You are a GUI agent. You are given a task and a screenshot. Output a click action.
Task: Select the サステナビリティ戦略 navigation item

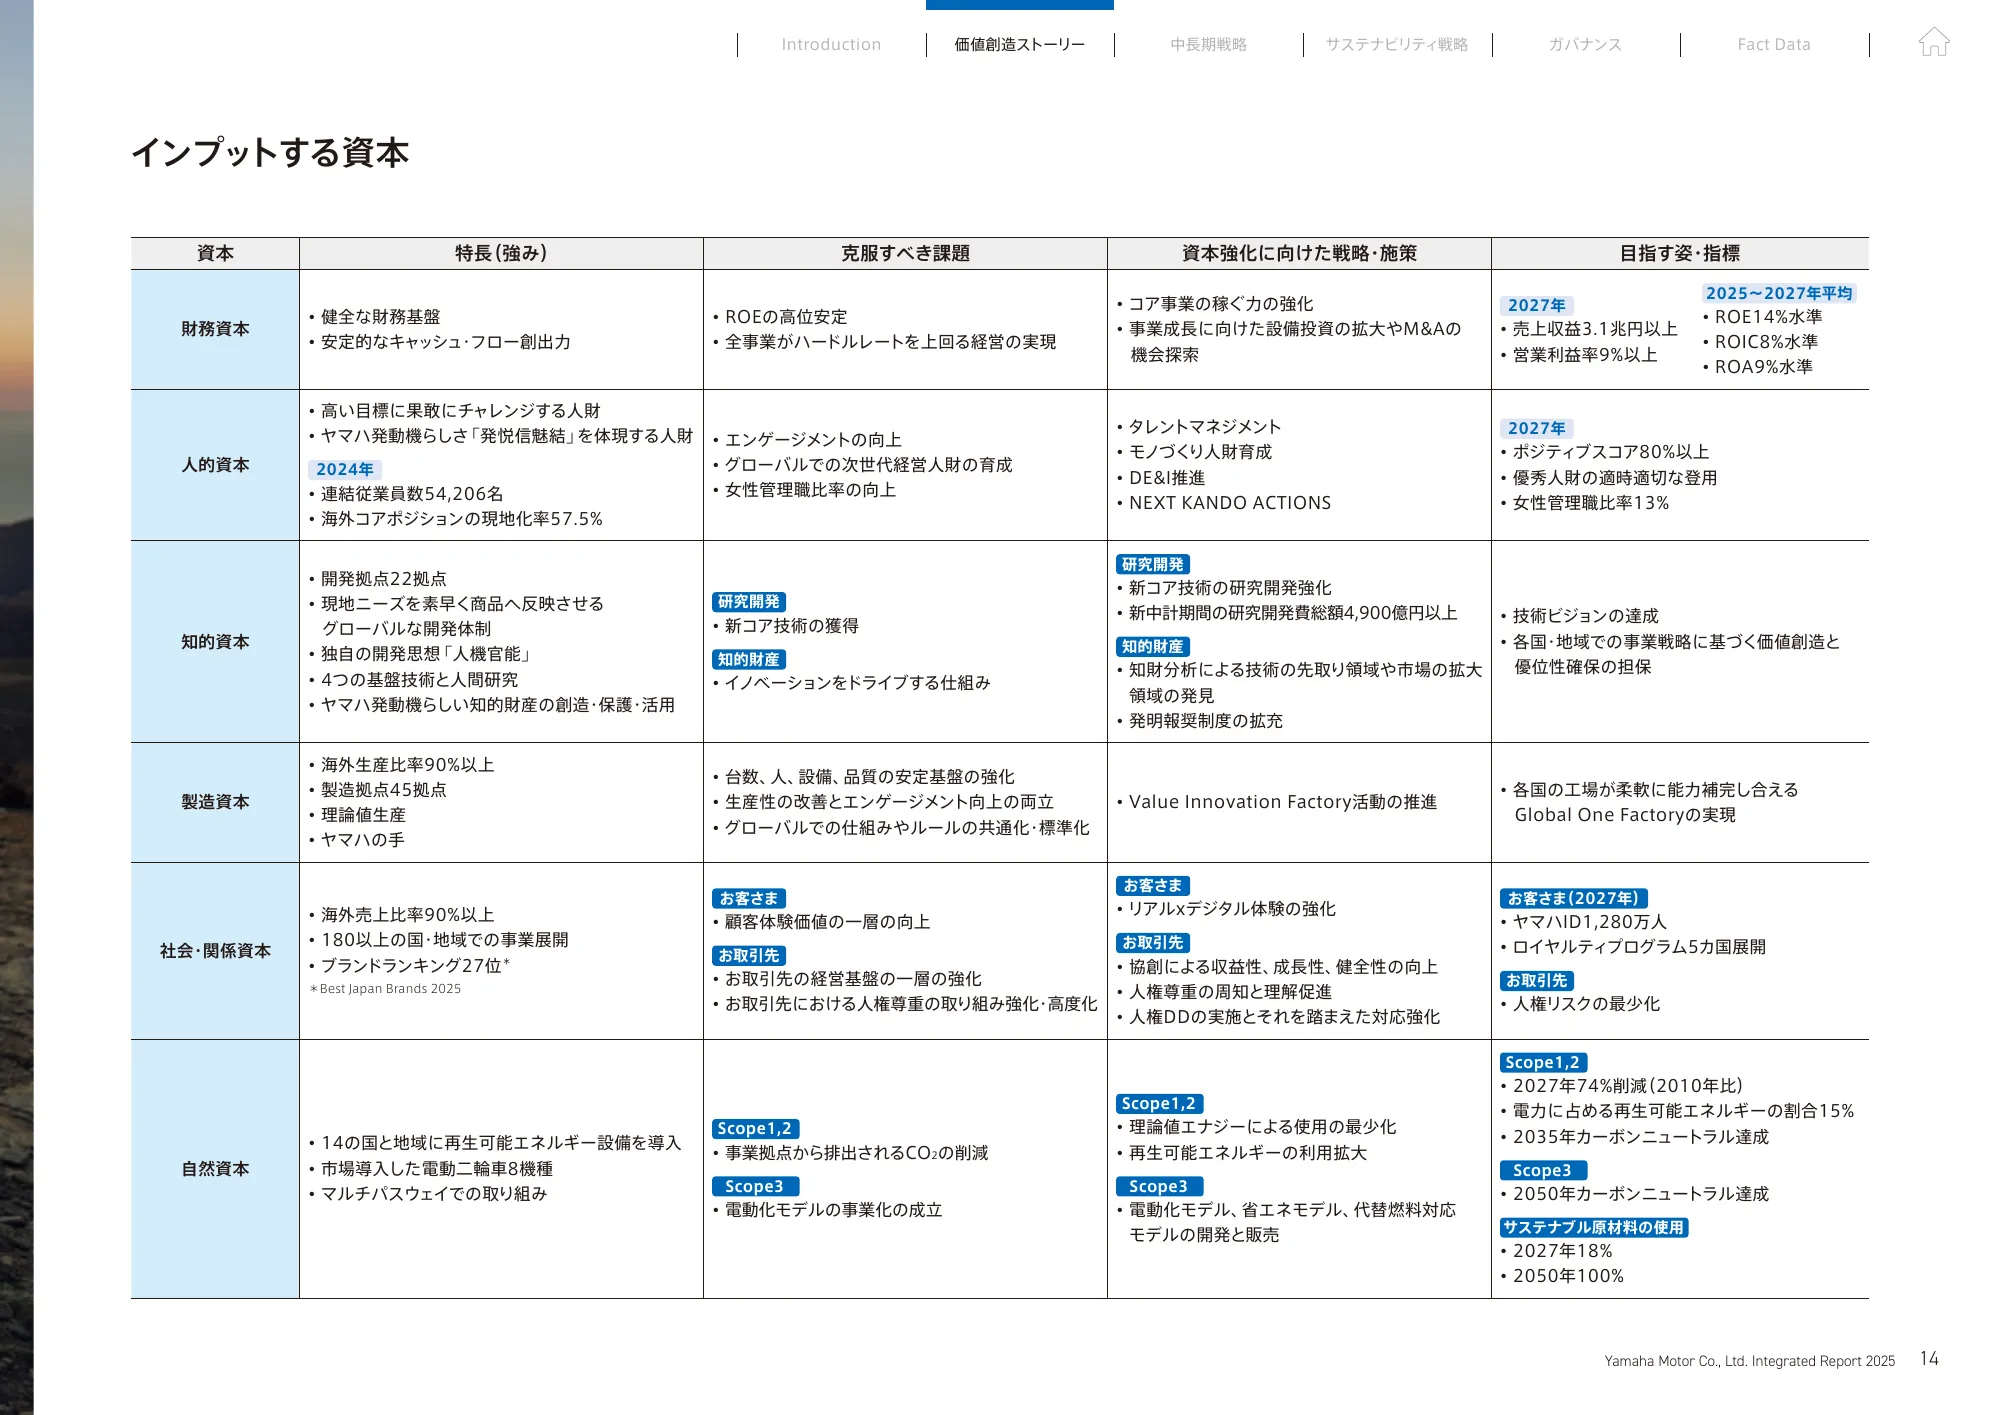(x=1397, y=44)
